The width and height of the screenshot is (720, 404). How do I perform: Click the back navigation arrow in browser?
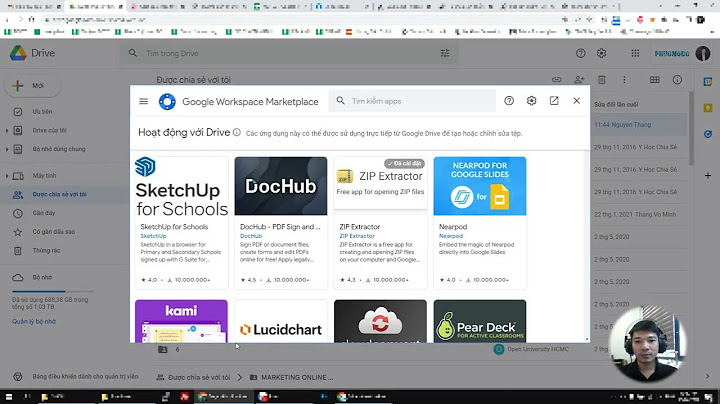[8, 19]
